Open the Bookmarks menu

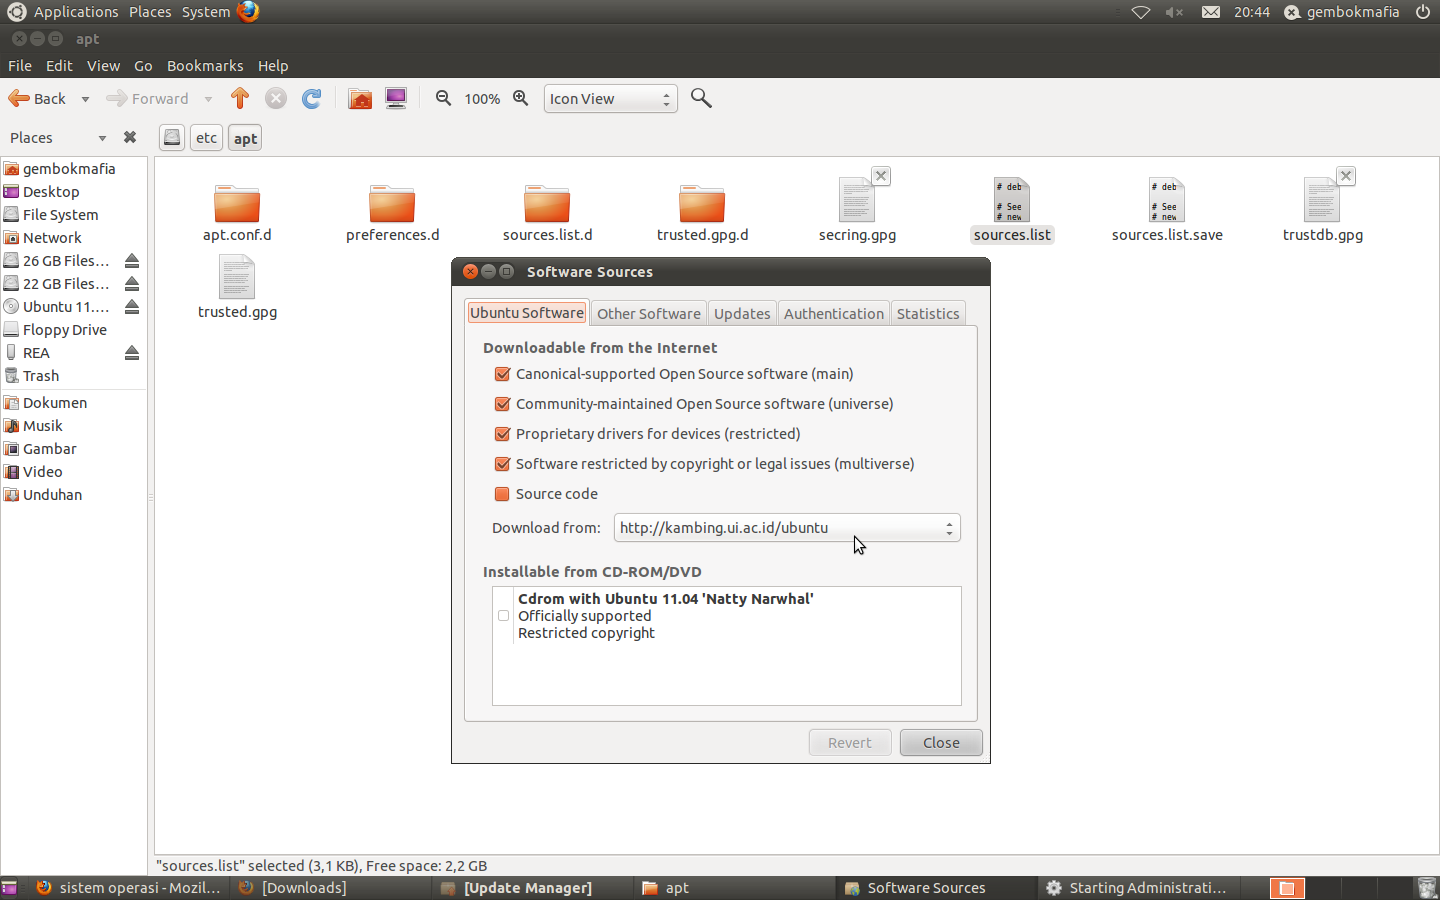pyautogui.click(x=205, y=66)
